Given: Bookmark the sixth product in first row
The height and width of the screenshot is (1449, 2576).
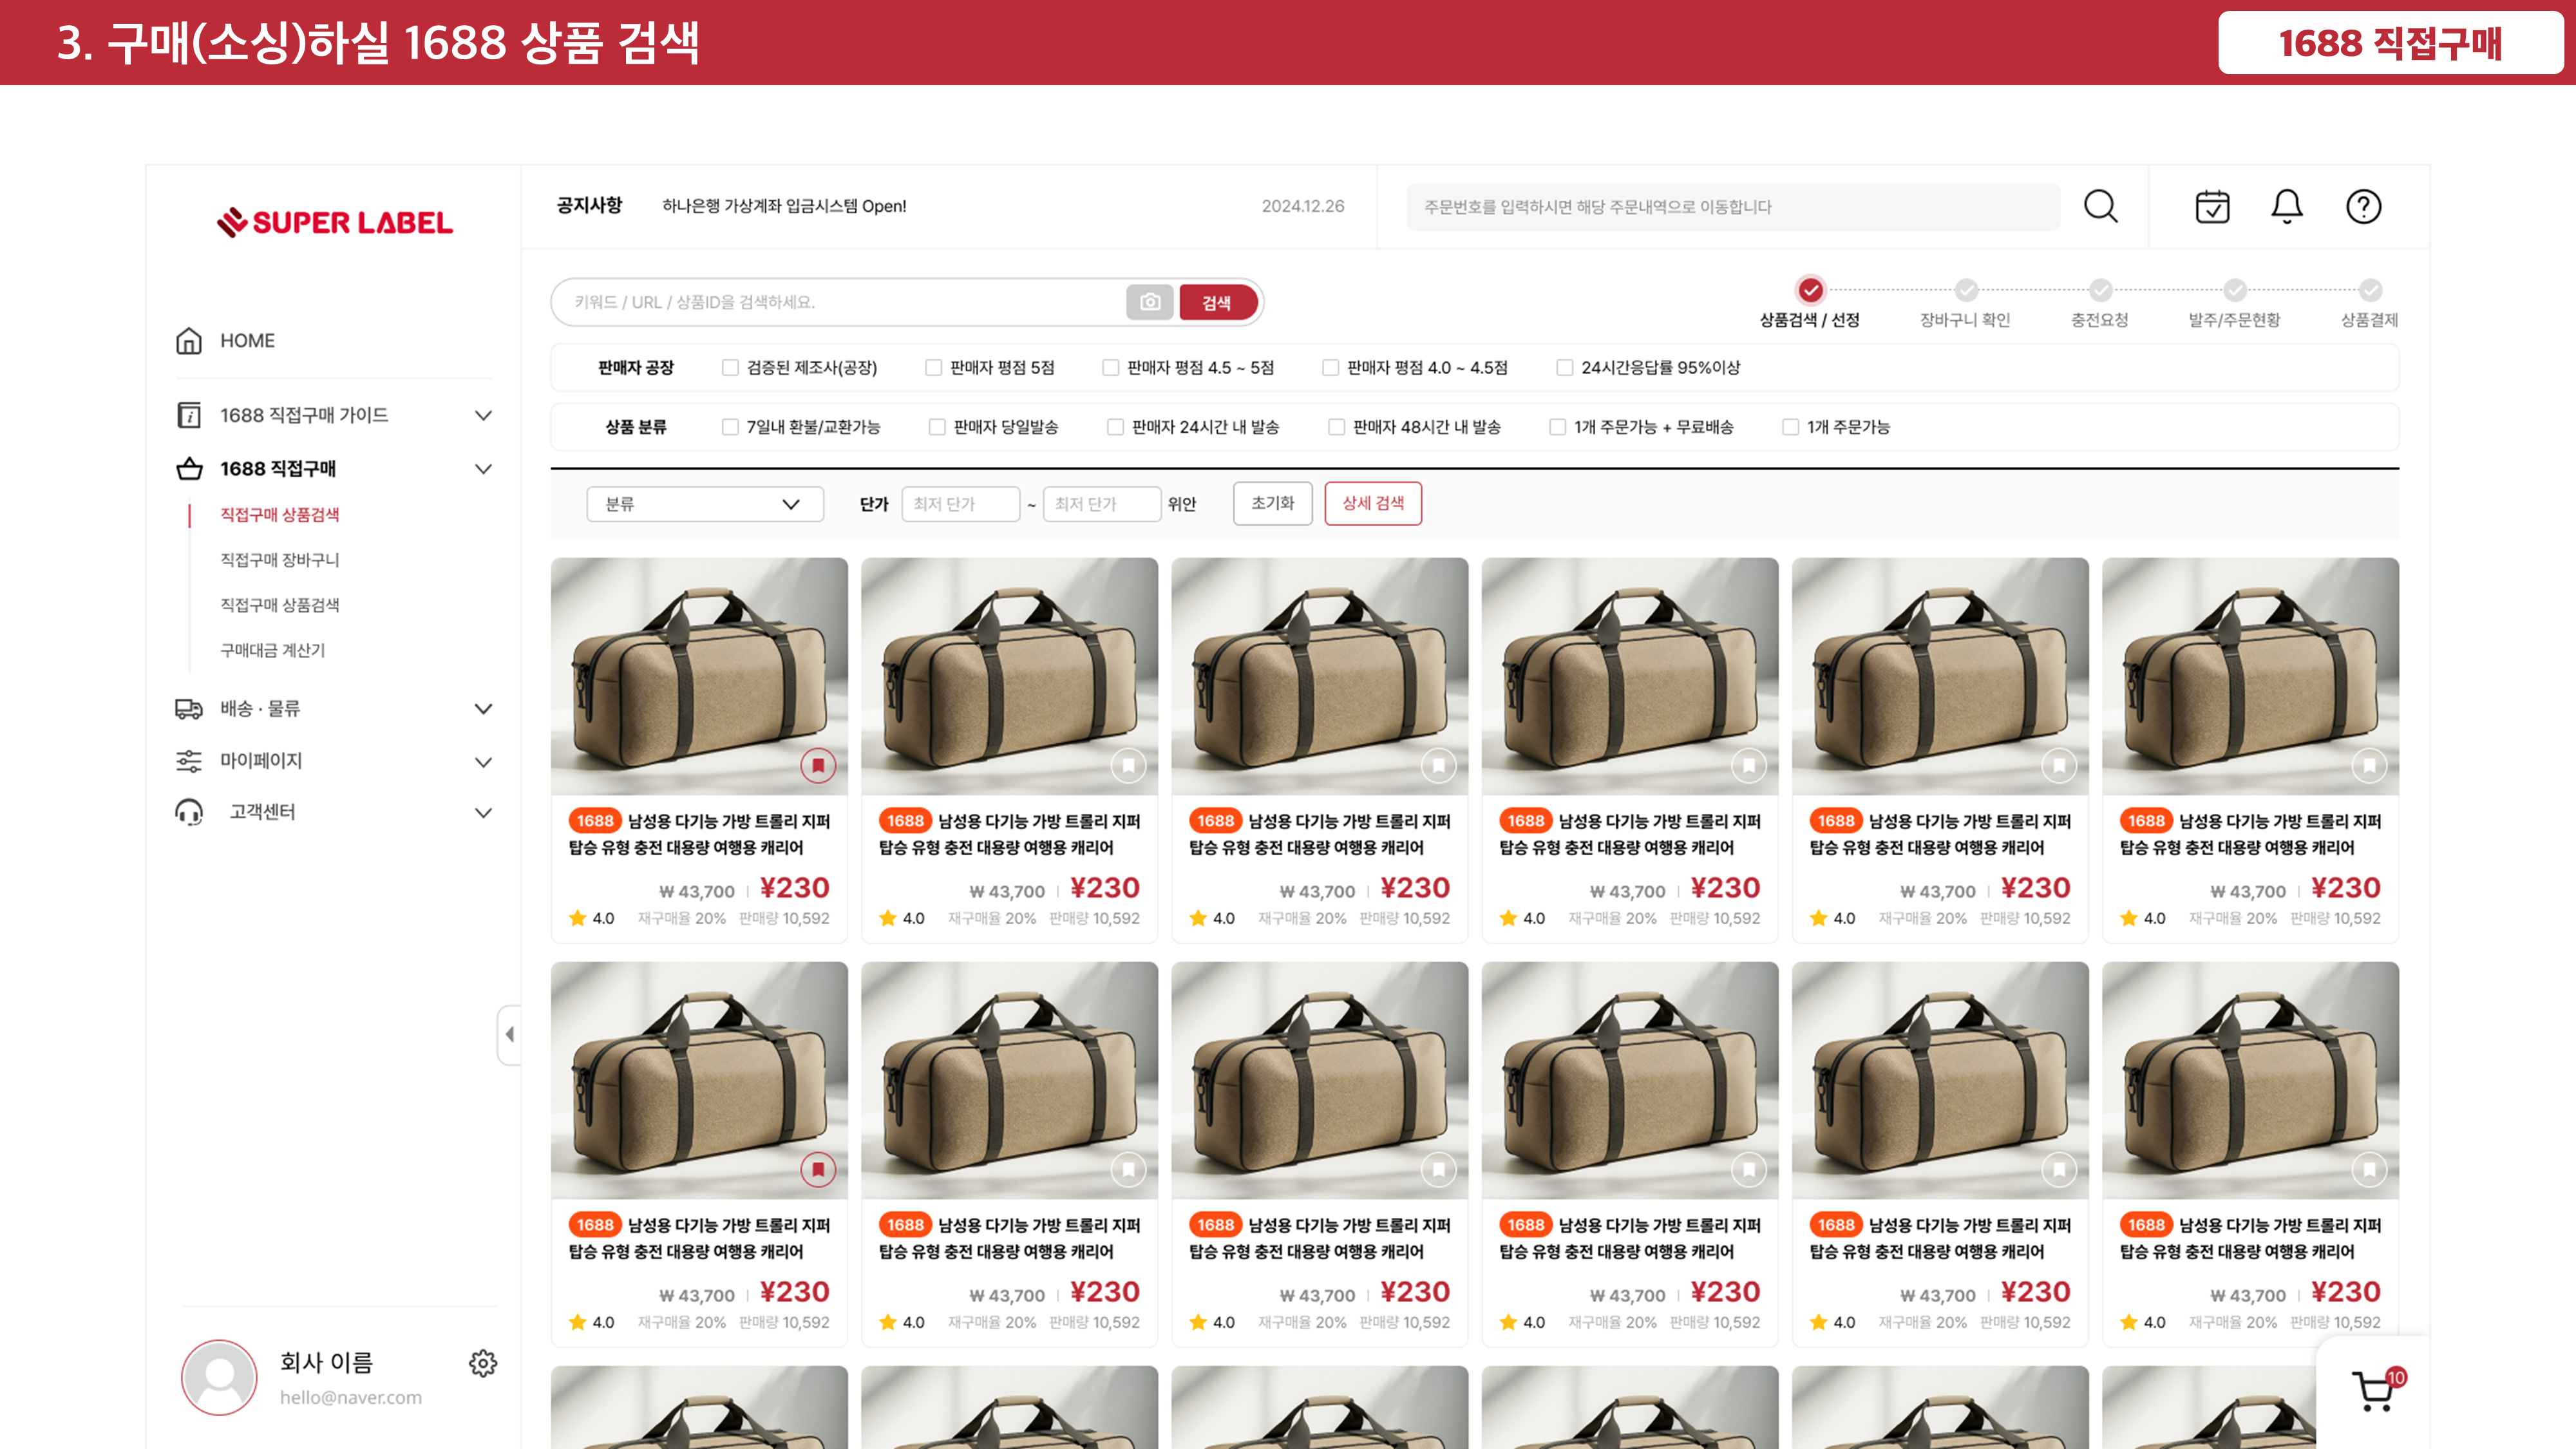Looking at the screenshot, I should [2369, 766].
